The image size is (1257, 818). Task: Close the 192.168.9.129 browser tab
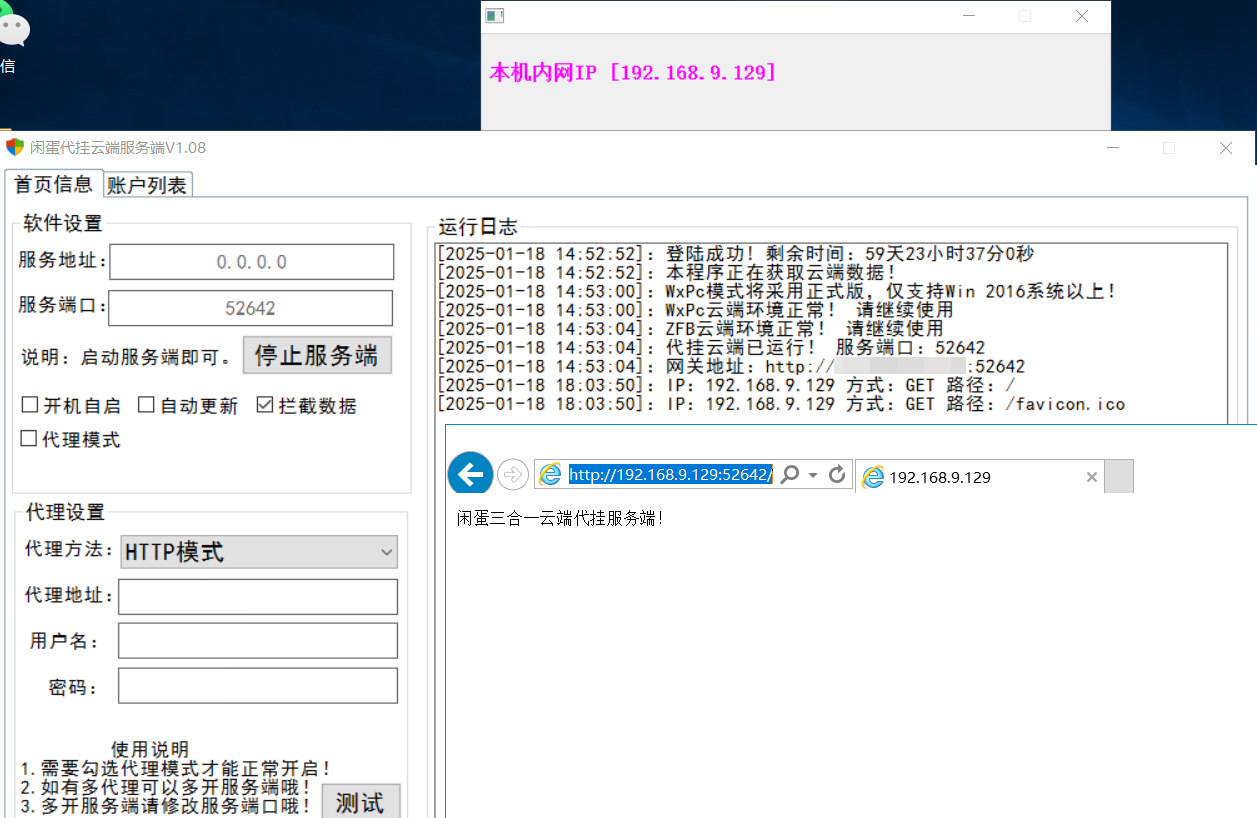pos(1092,477)
